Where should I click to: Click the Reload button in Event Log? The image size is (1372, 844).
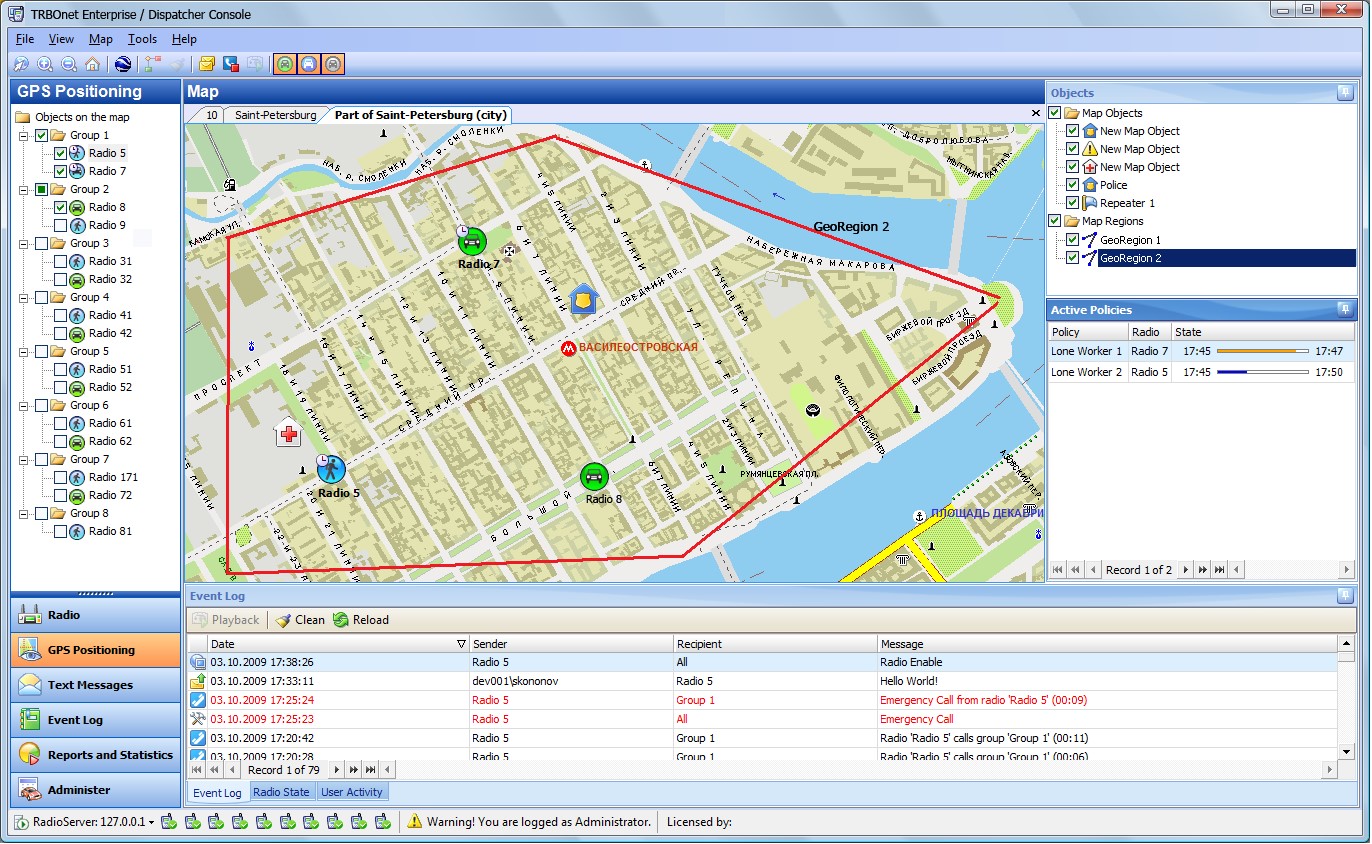coord(361,620)
